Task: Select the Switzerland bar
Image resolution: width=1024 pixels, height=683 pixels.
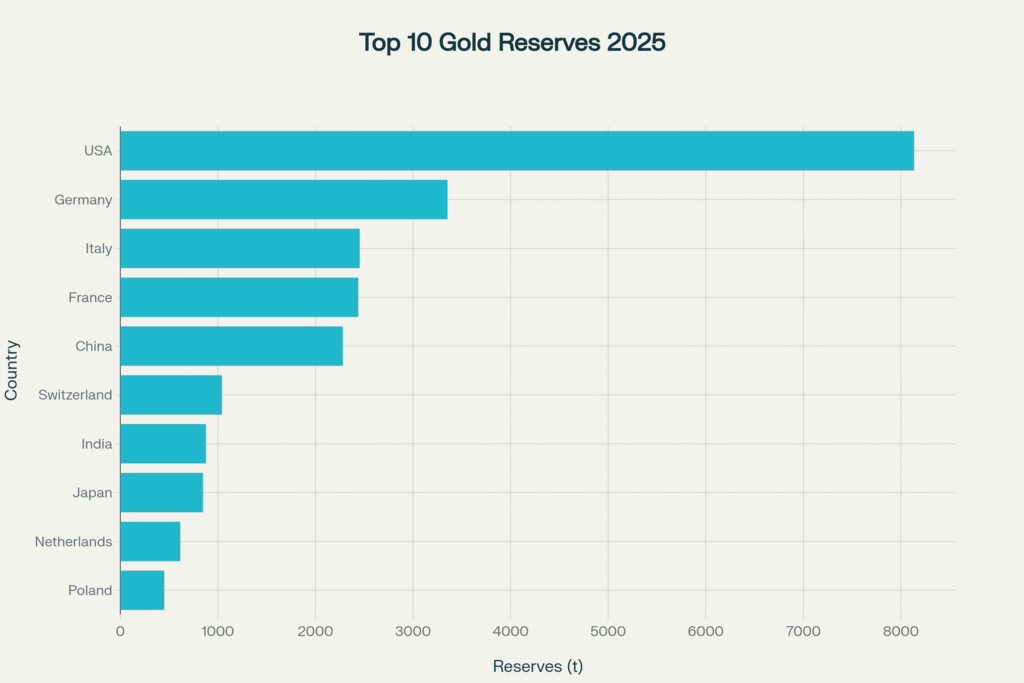Action: pos(170,395)
